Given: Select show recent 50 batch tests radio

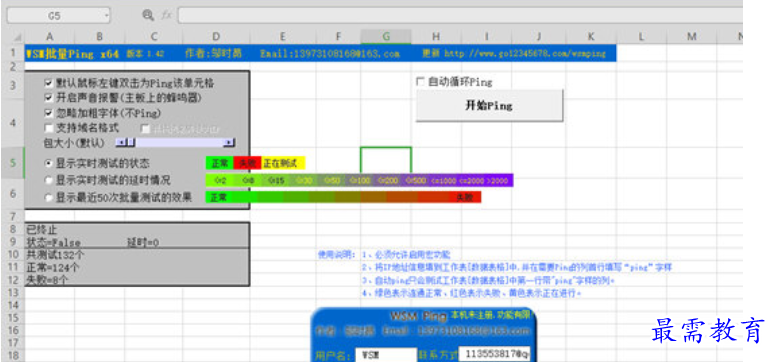Looking at the screenshot, I should point(48,198).
